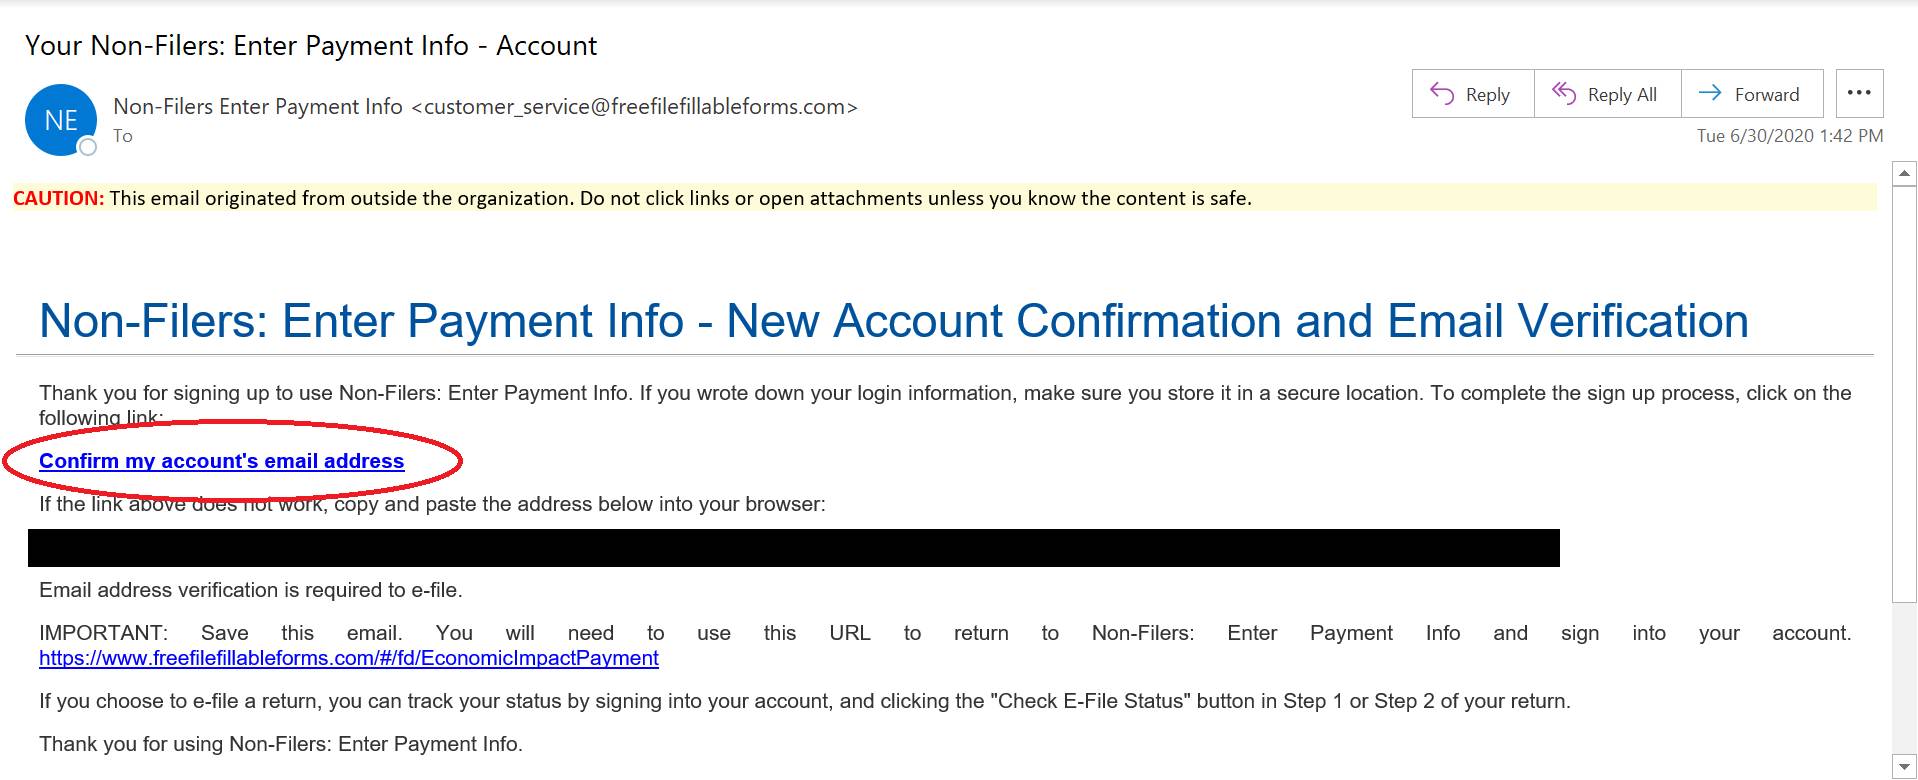Open the freefilefillableforms EconomicImpactPayment URL
The image size is (1918, 780).
[x=348, y=658]
